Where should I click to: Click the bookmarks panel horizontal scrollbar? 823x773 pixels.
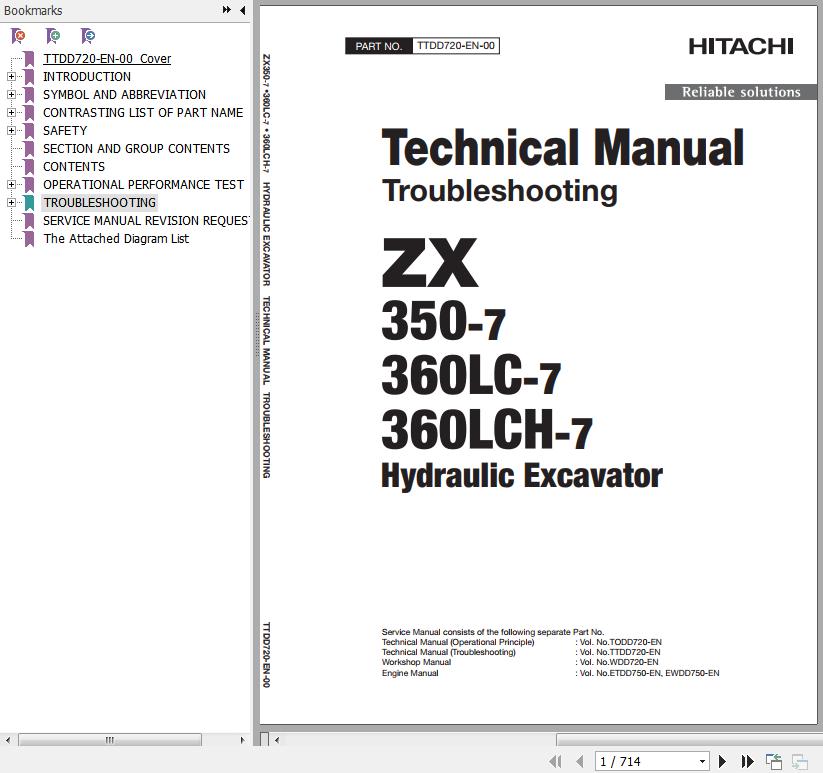[110, 740]
